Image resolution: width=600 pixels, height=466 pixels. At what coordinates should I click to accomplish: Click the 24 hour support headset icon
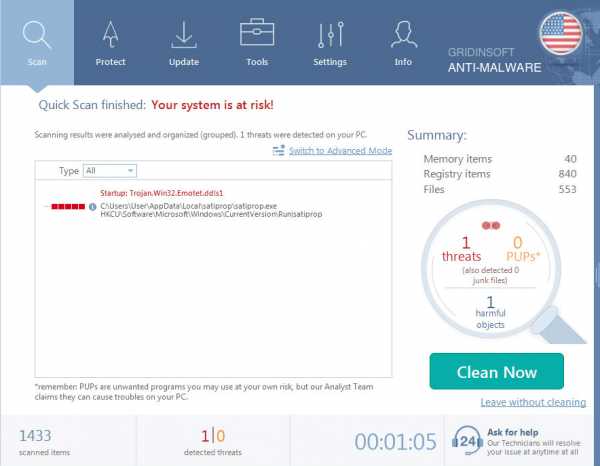pyautogui.click(x=467, y=441)
